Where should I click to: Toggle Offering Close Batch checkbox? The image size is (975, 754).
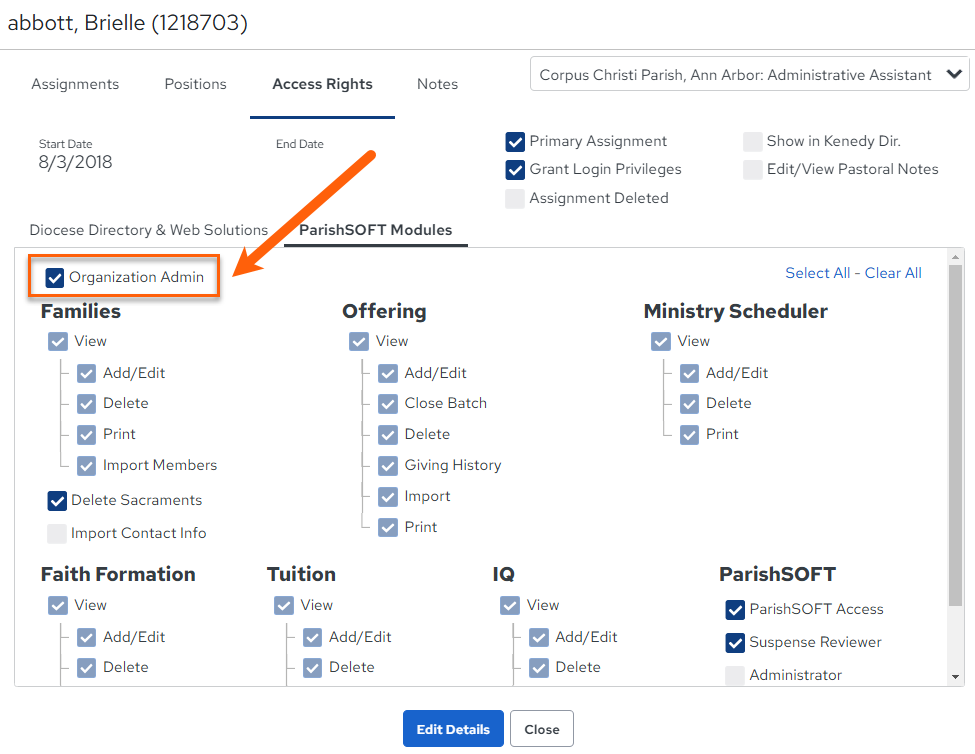388,404
